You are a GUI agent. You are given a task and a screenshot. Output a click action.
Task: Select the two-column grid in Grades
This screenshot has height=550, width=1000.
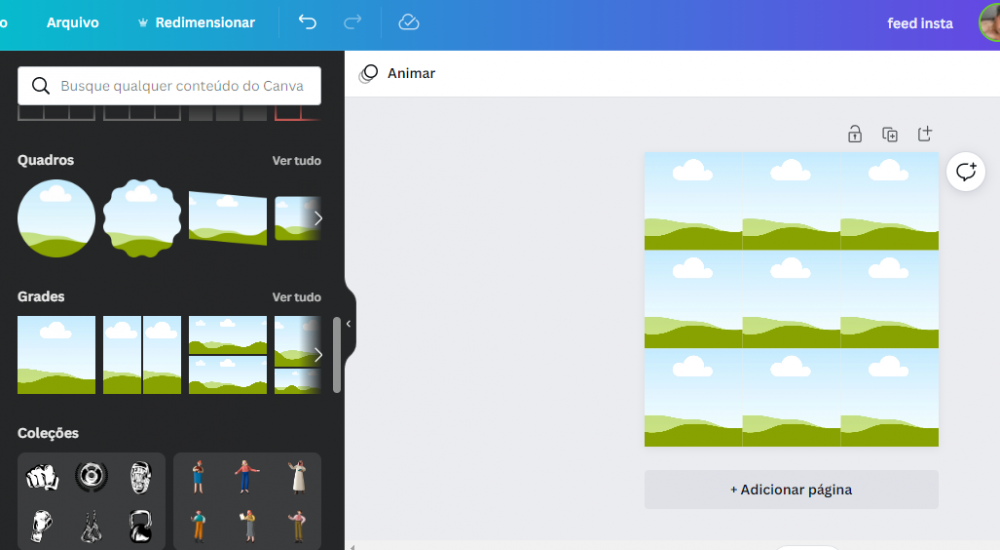click(142, 354)
